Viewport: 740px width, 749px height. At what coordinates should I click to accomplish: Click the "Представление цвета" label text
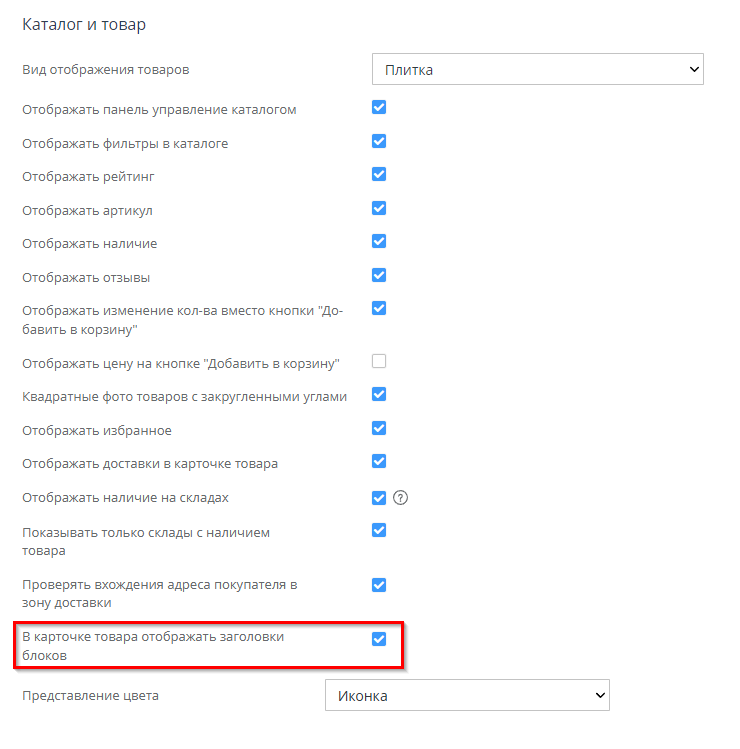point(90,696)
